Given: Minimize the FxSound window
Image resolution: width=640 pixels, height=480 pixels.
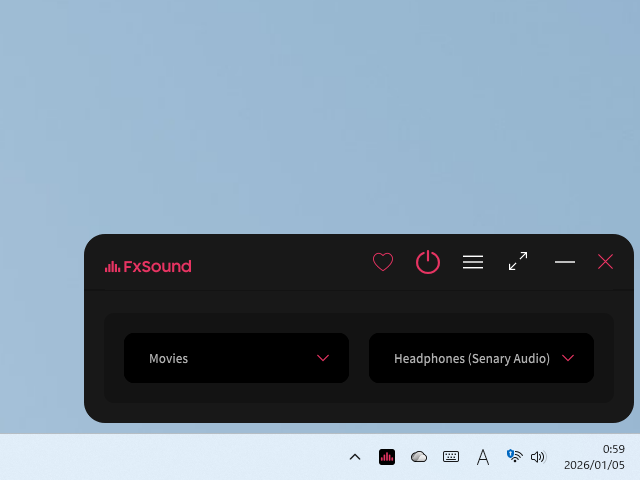Looking at the screenshot, I should click(565, 262).
